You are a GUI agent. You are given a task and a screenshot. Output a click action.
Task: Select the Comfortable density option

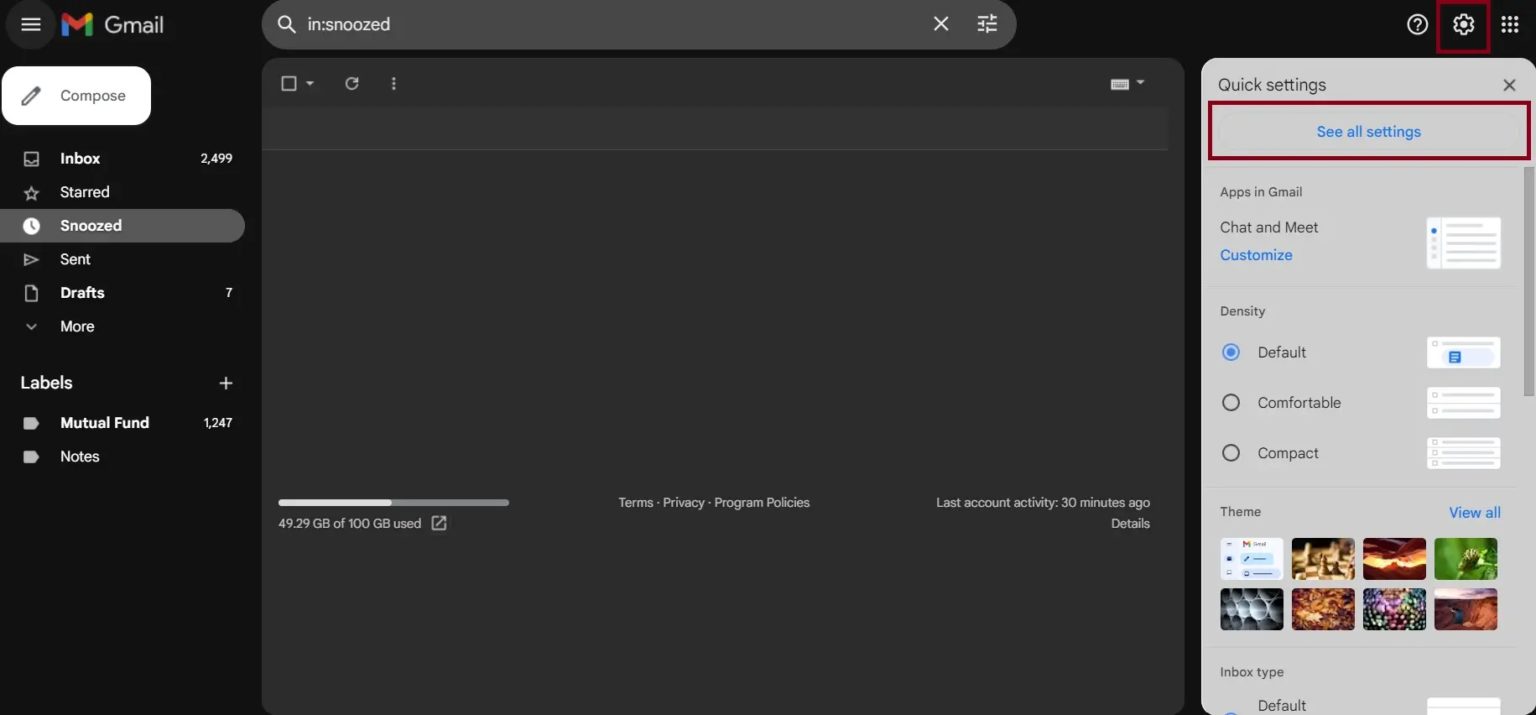pyautogui.click(x=1231, y=402)
